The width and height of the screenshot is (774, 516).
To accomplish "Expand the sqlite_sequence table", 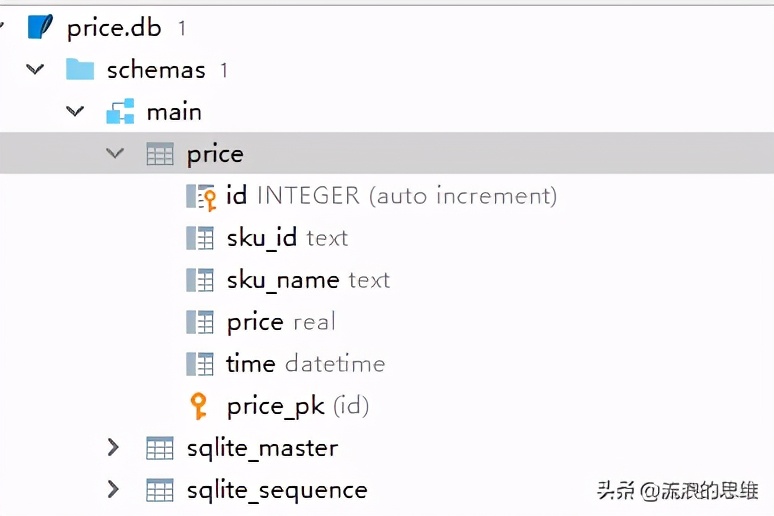I will click(x=114, y=490).
